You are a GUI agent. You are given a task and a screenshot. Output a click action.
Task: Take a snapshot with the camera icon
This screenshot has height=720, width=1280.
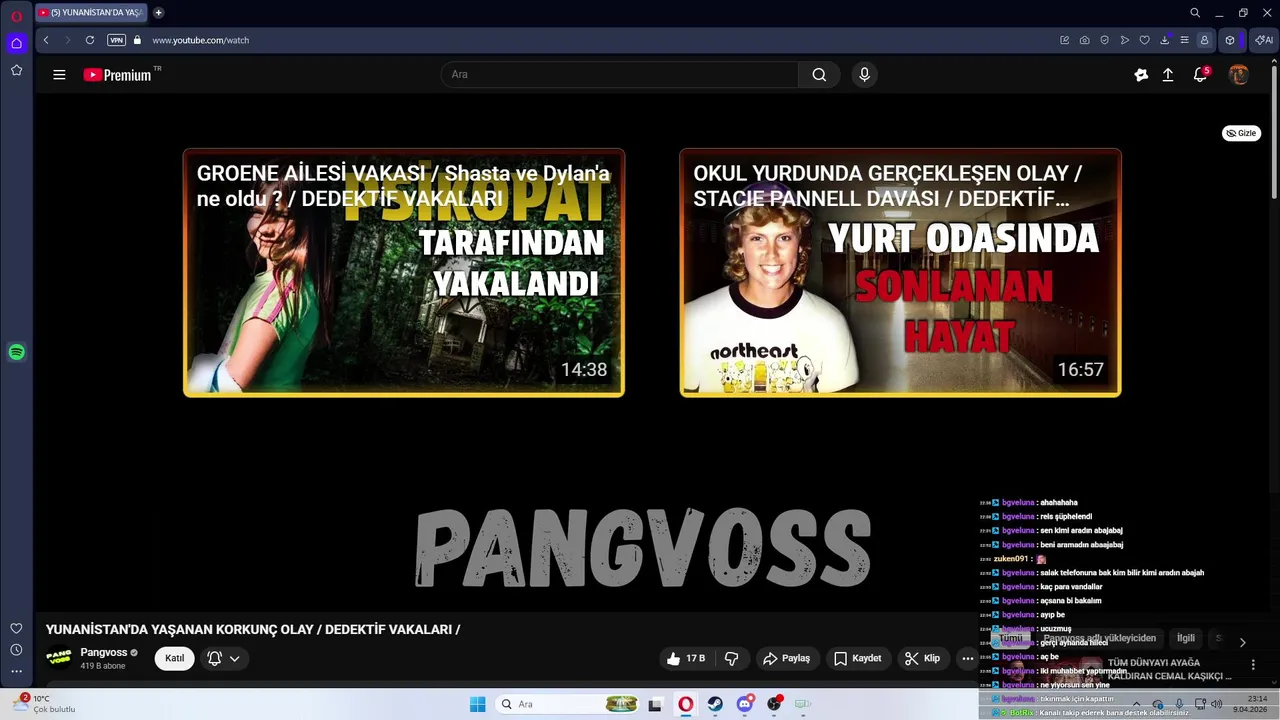[x=1085, y=40]
